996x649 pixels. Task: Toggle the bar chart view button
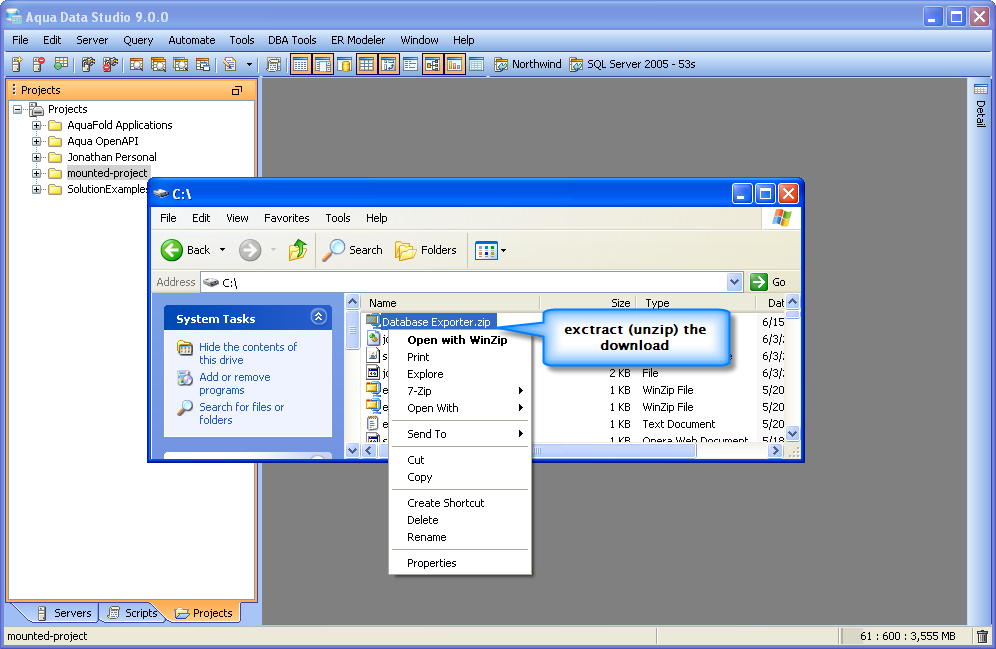tap(454, 64)
